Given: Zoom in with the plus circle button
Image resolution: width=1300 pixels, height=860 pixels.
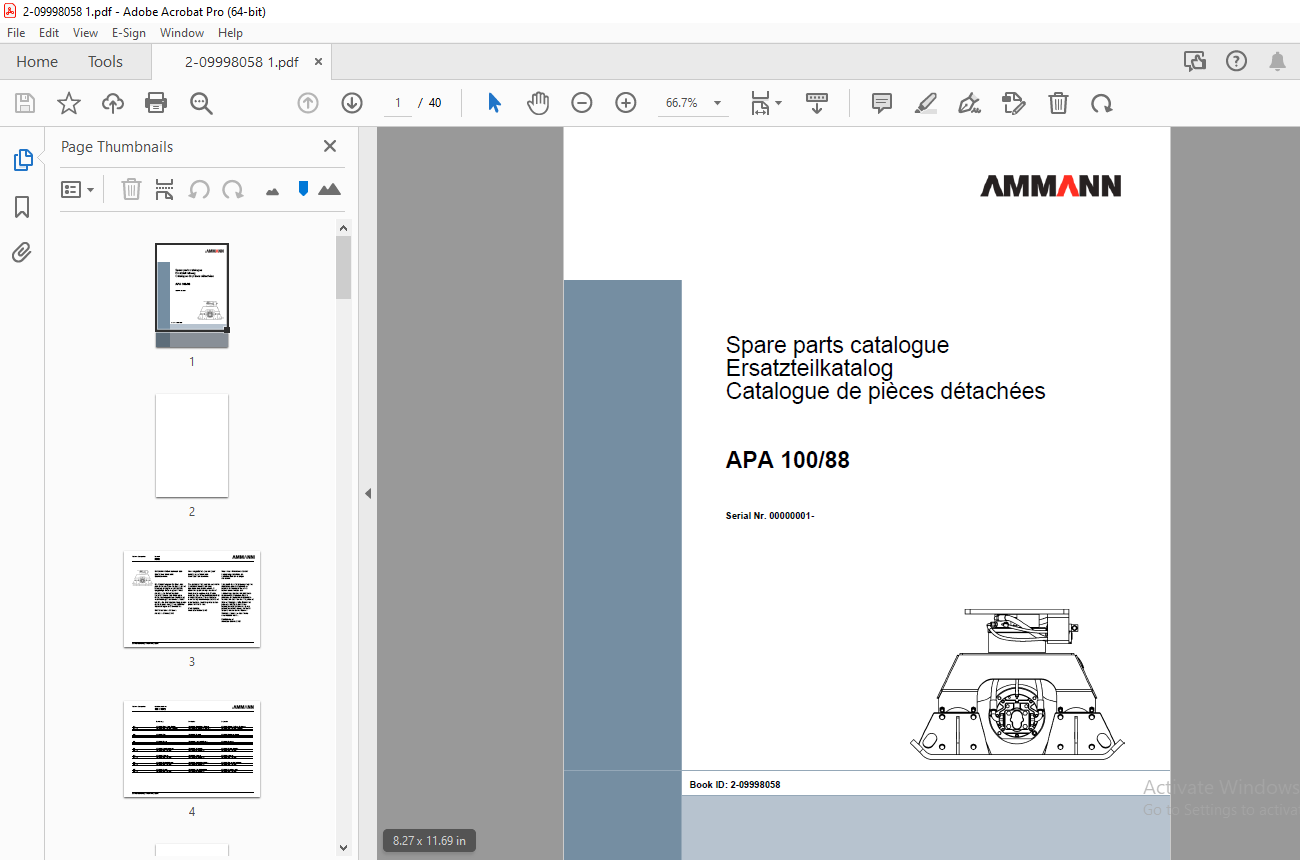Looking at the screenshot, I should [626, 103].
